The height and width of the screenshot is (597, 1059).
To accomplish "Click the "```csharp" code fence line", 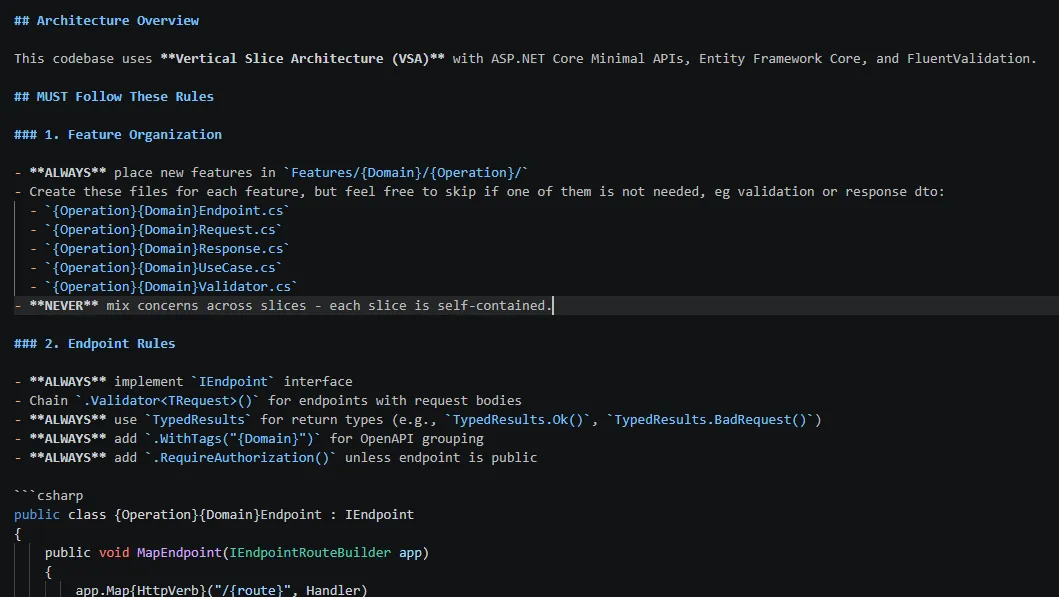I will pyautogui.click(x=49, y=495).
